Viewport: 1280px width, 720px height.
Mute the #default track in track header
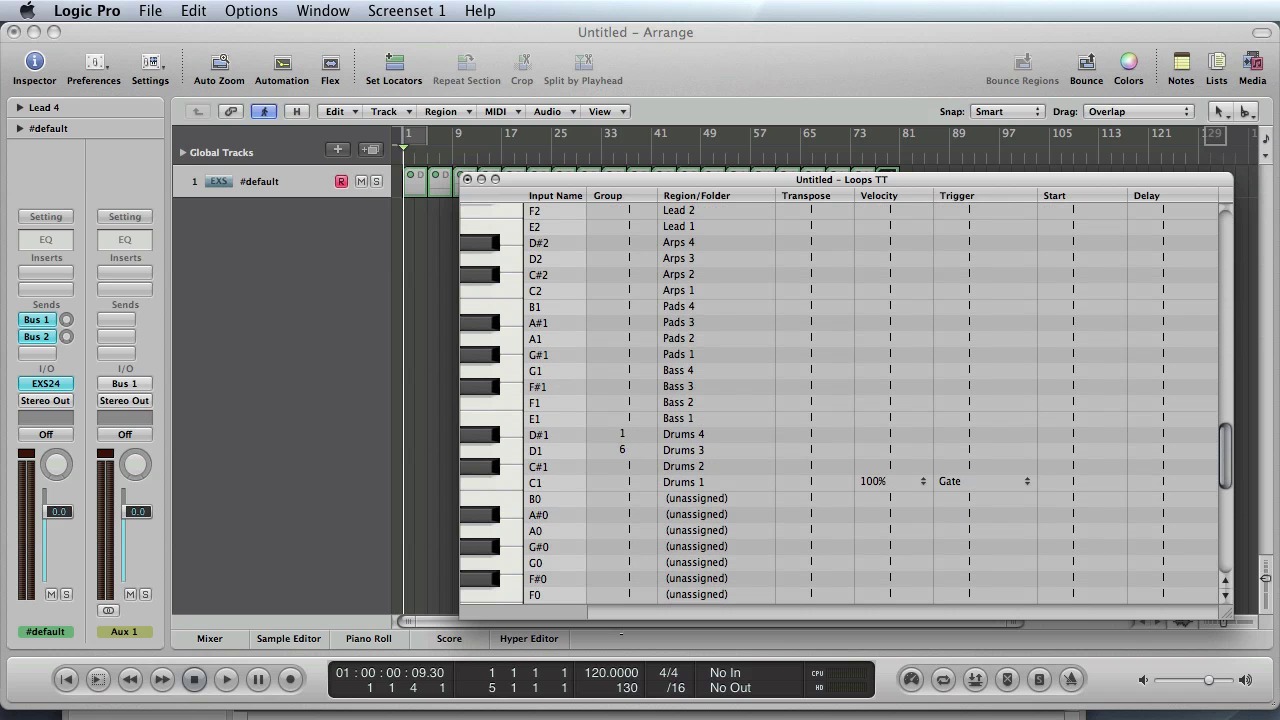click(361, 181)
